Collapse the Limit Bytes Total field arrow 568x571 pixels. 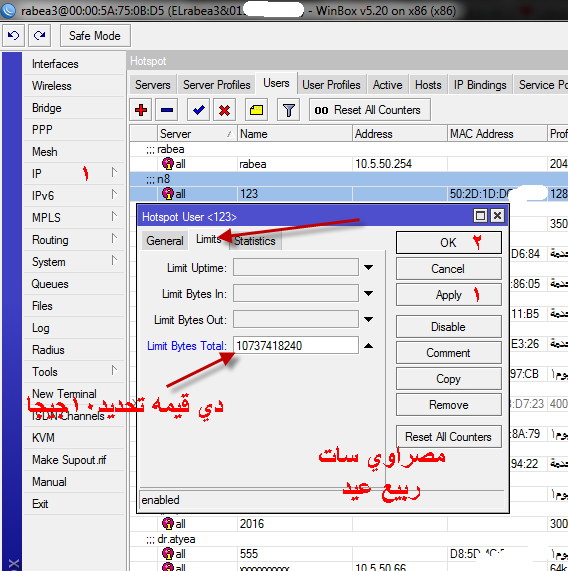click(x=368, y=346)
